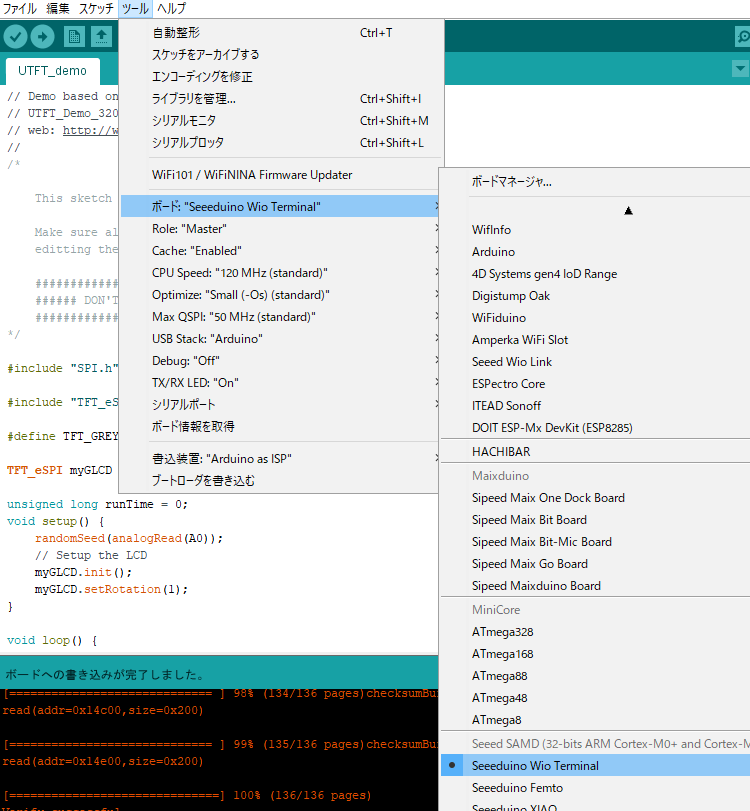
Task: Expand the Debug: "Off" submenu
Action: point(280,361)
